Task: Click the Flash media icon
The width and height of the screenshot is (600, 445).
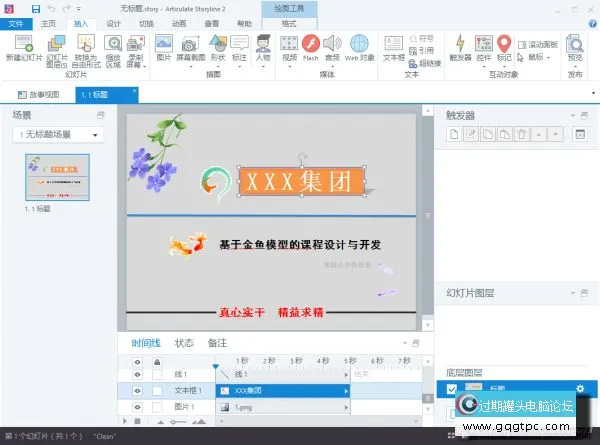Action: click(x=311, y=46)
